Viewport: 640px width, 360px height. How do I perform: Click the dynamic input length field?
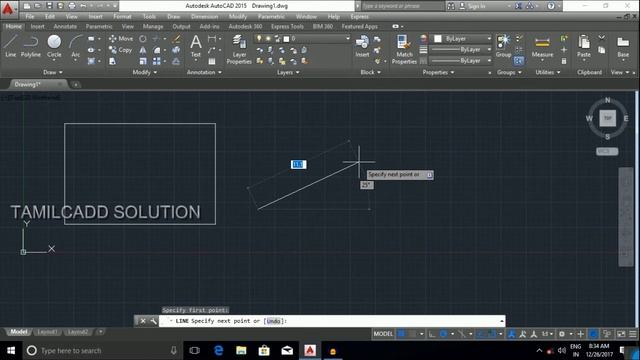click(x=298, y=164)
